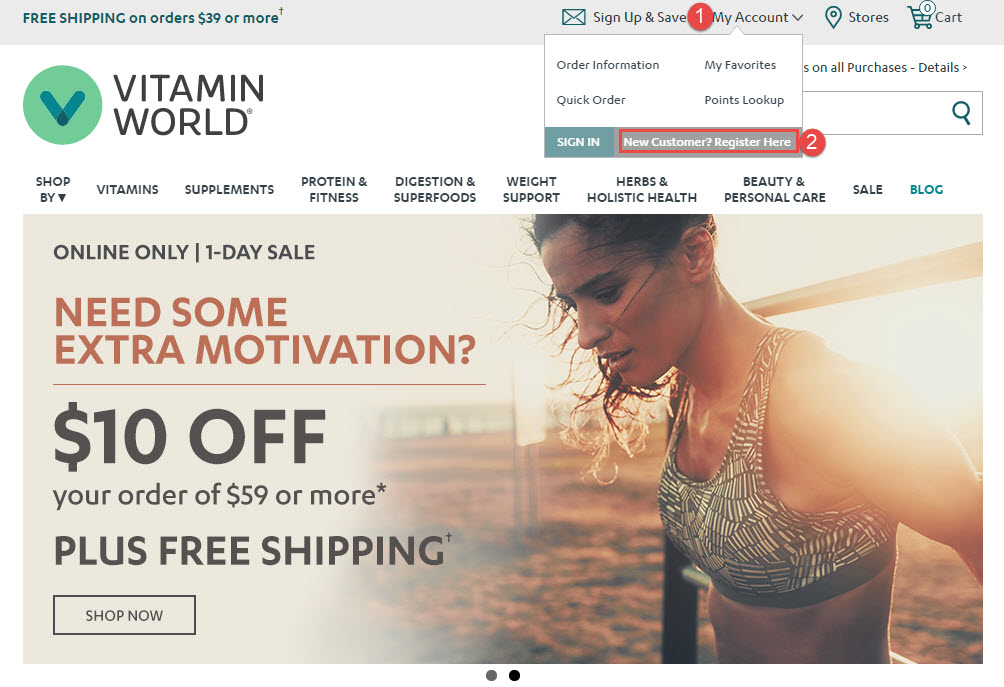Select Points Lookup menu entry

click(744, 100)
